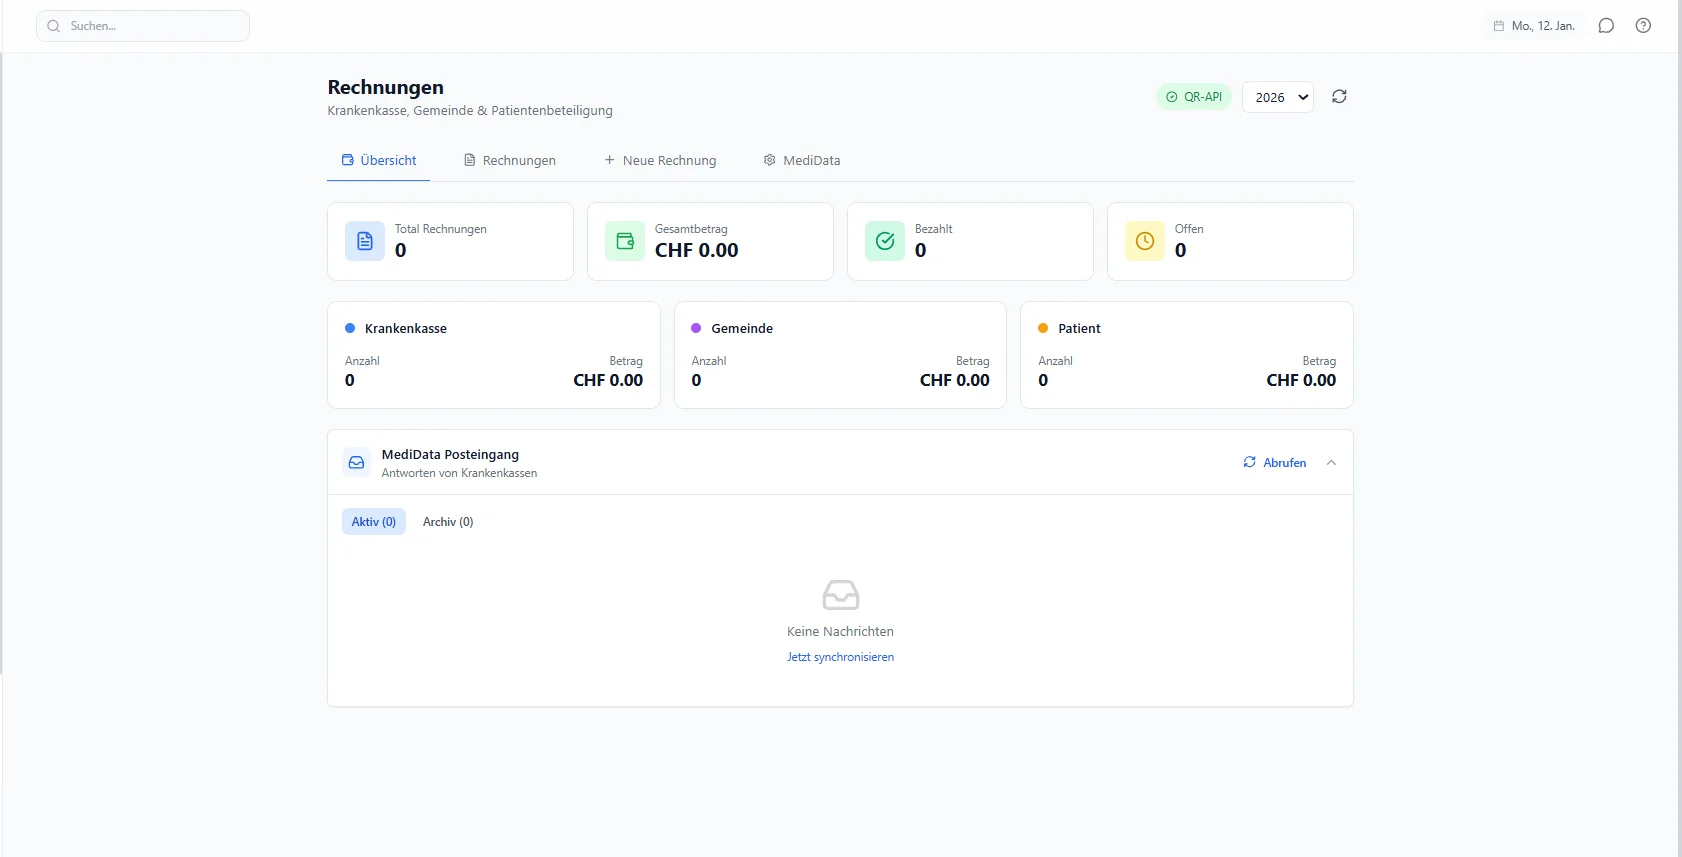Click the blue Krankenkasse dot
This screenshot has width=1682, height=857.
350,328
